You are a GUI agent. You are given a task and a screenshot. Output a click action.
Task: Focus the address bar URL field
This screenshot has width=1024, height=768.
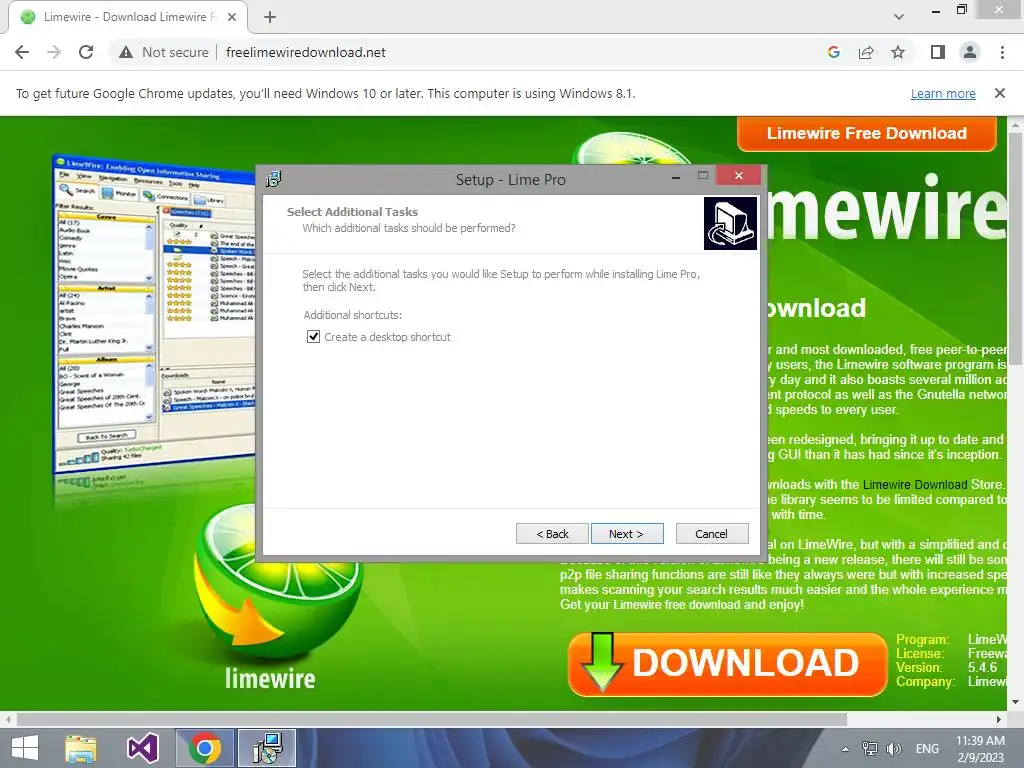tap(306, 52)
